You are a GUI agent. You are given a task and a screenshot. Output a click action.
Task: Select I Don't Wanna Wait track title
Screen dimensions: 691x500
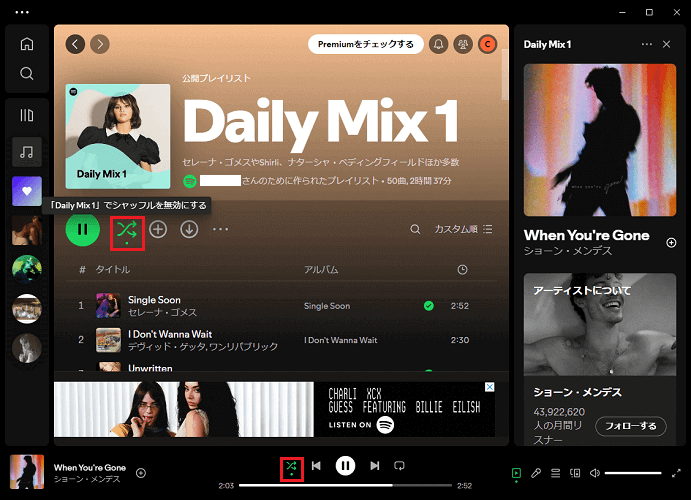point(170,334)
